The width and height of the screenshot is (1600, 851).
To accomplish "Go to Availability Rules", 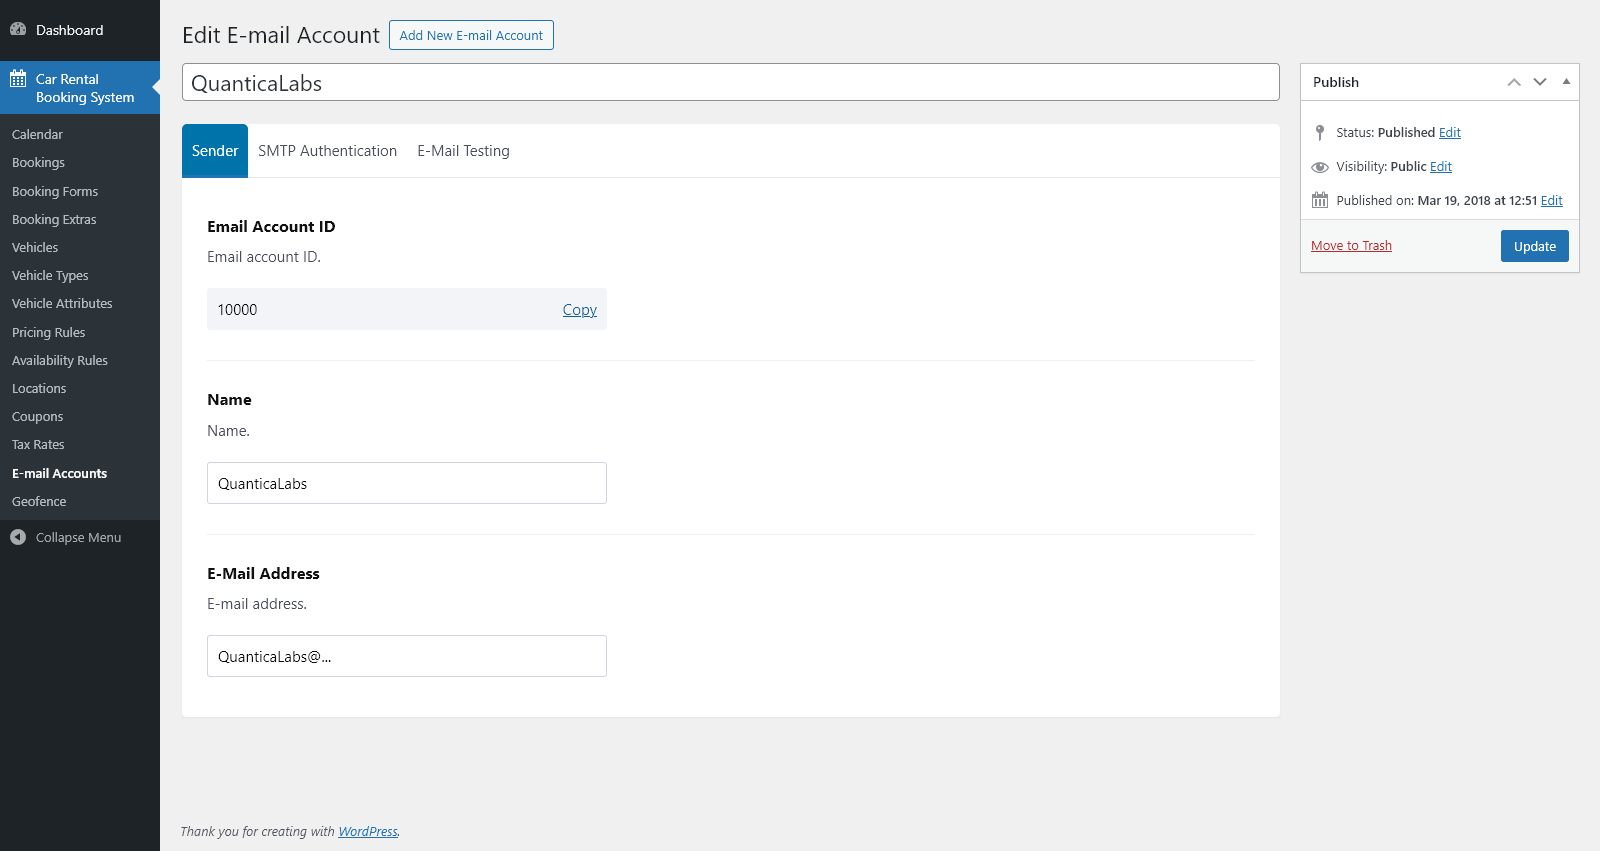I will click(x=60, y=361).
